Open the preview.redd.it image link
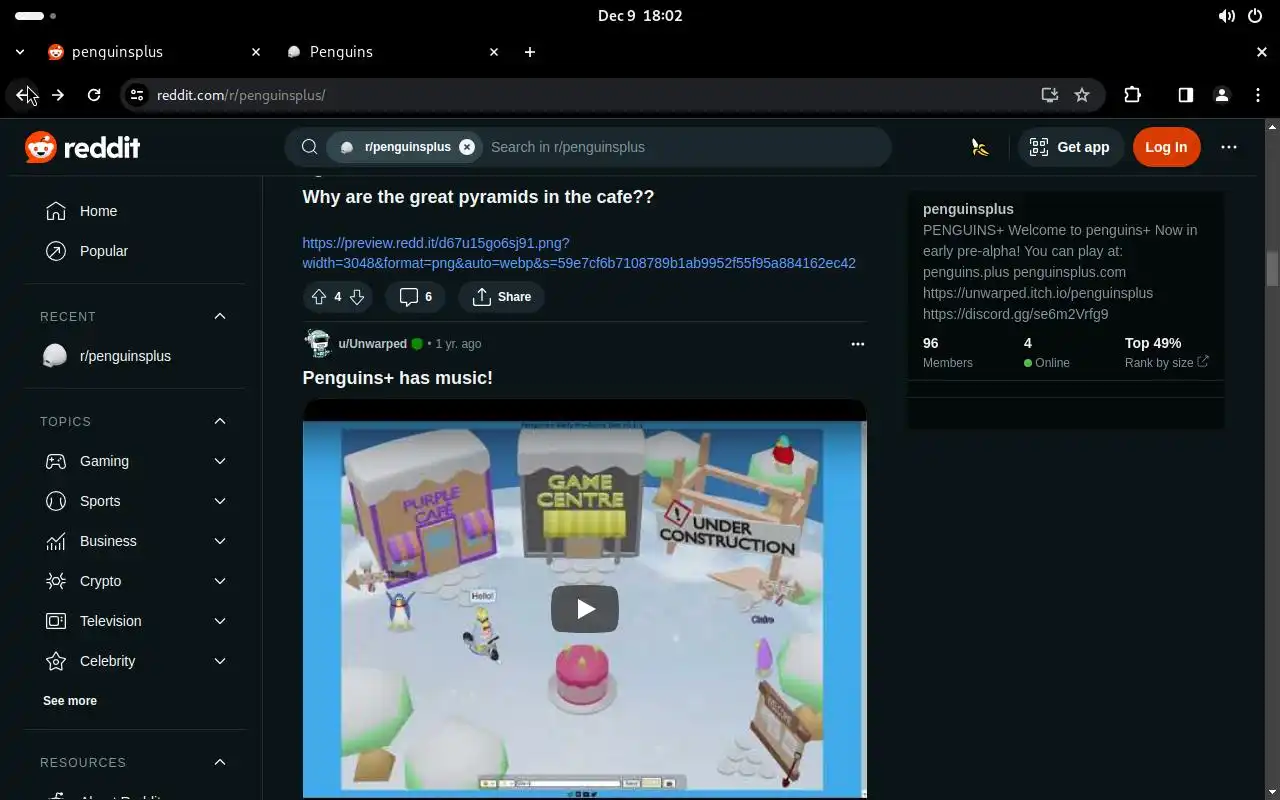Viewport: 1280px width, 800px height. 579,253
